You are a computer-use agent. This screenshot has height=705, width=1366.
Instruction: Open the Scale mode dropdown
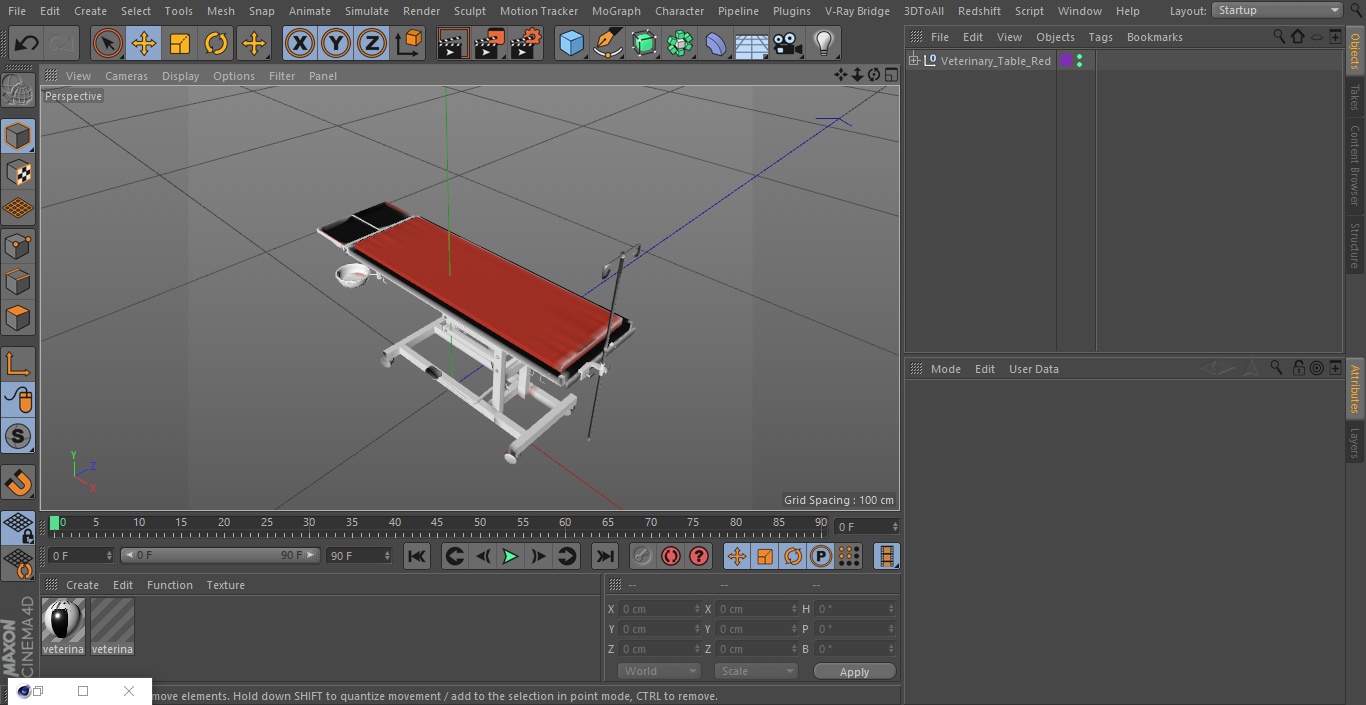point(756,671)
